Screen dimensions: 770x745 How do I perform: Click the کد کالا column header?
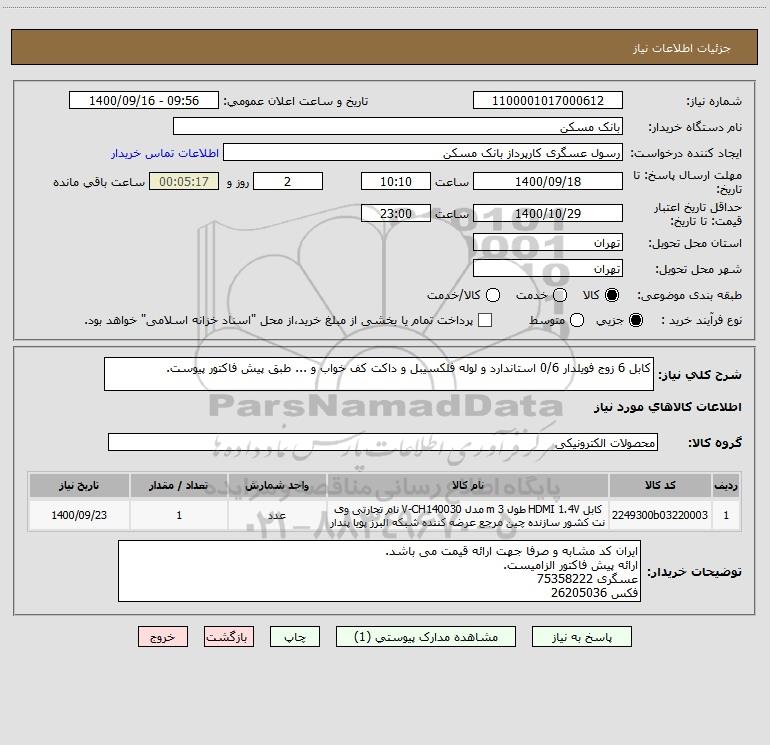pyautogui.click(x=660, y=485)
